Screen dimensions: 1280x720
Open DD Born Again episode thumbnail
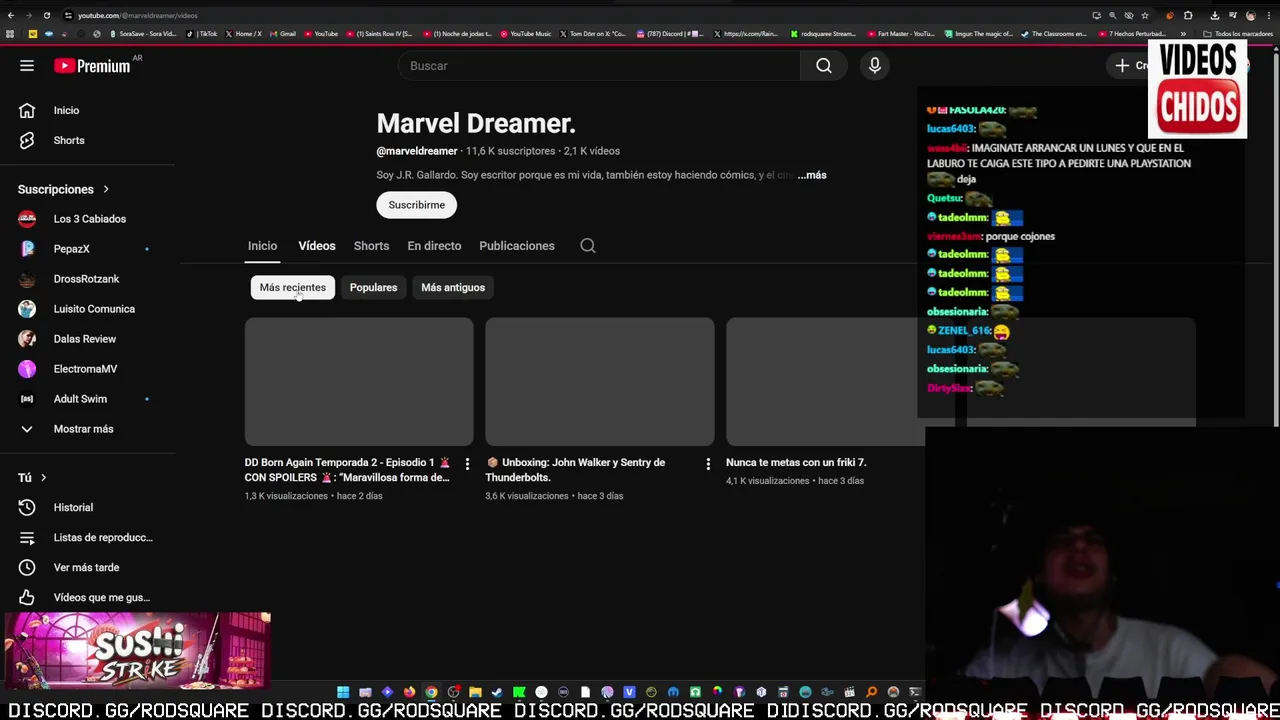click(359, 382)
